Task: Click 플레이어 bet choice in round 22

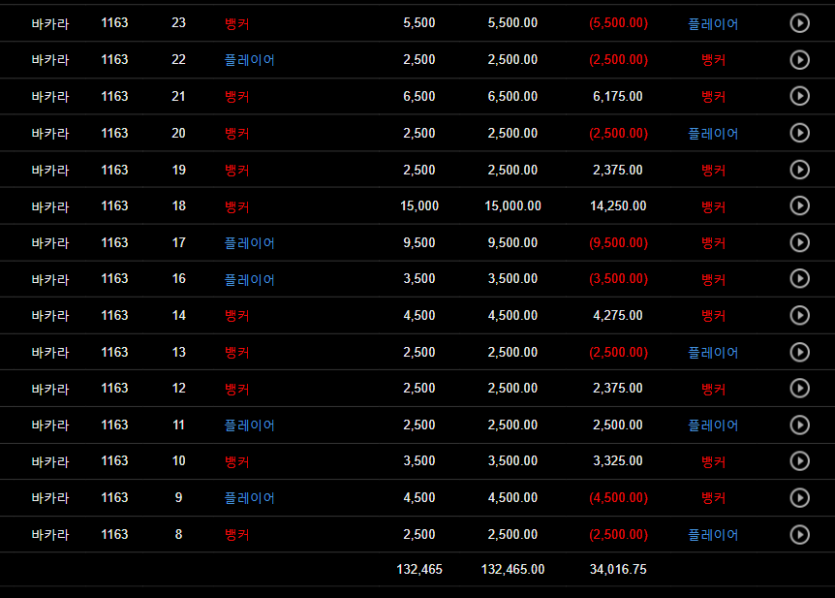Action: pos(249,60)
